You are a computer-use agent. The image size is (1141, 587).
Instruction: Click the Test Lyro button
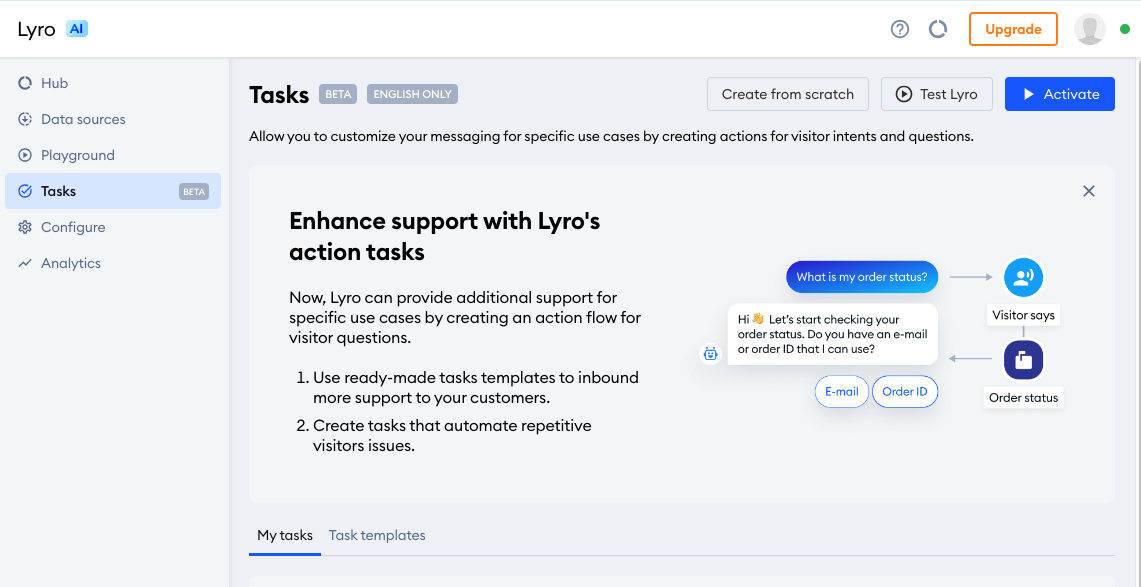point(937,94)
